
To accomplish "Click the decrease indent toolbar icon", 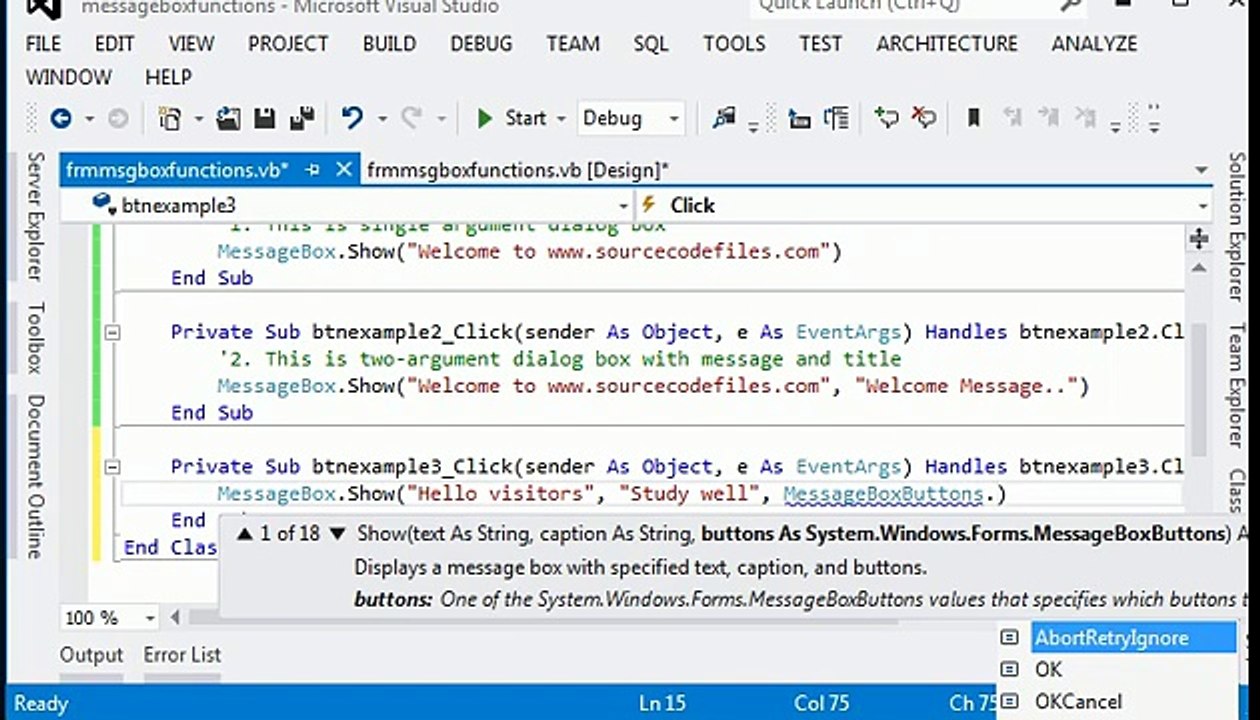I will click(x=799, y=119).
